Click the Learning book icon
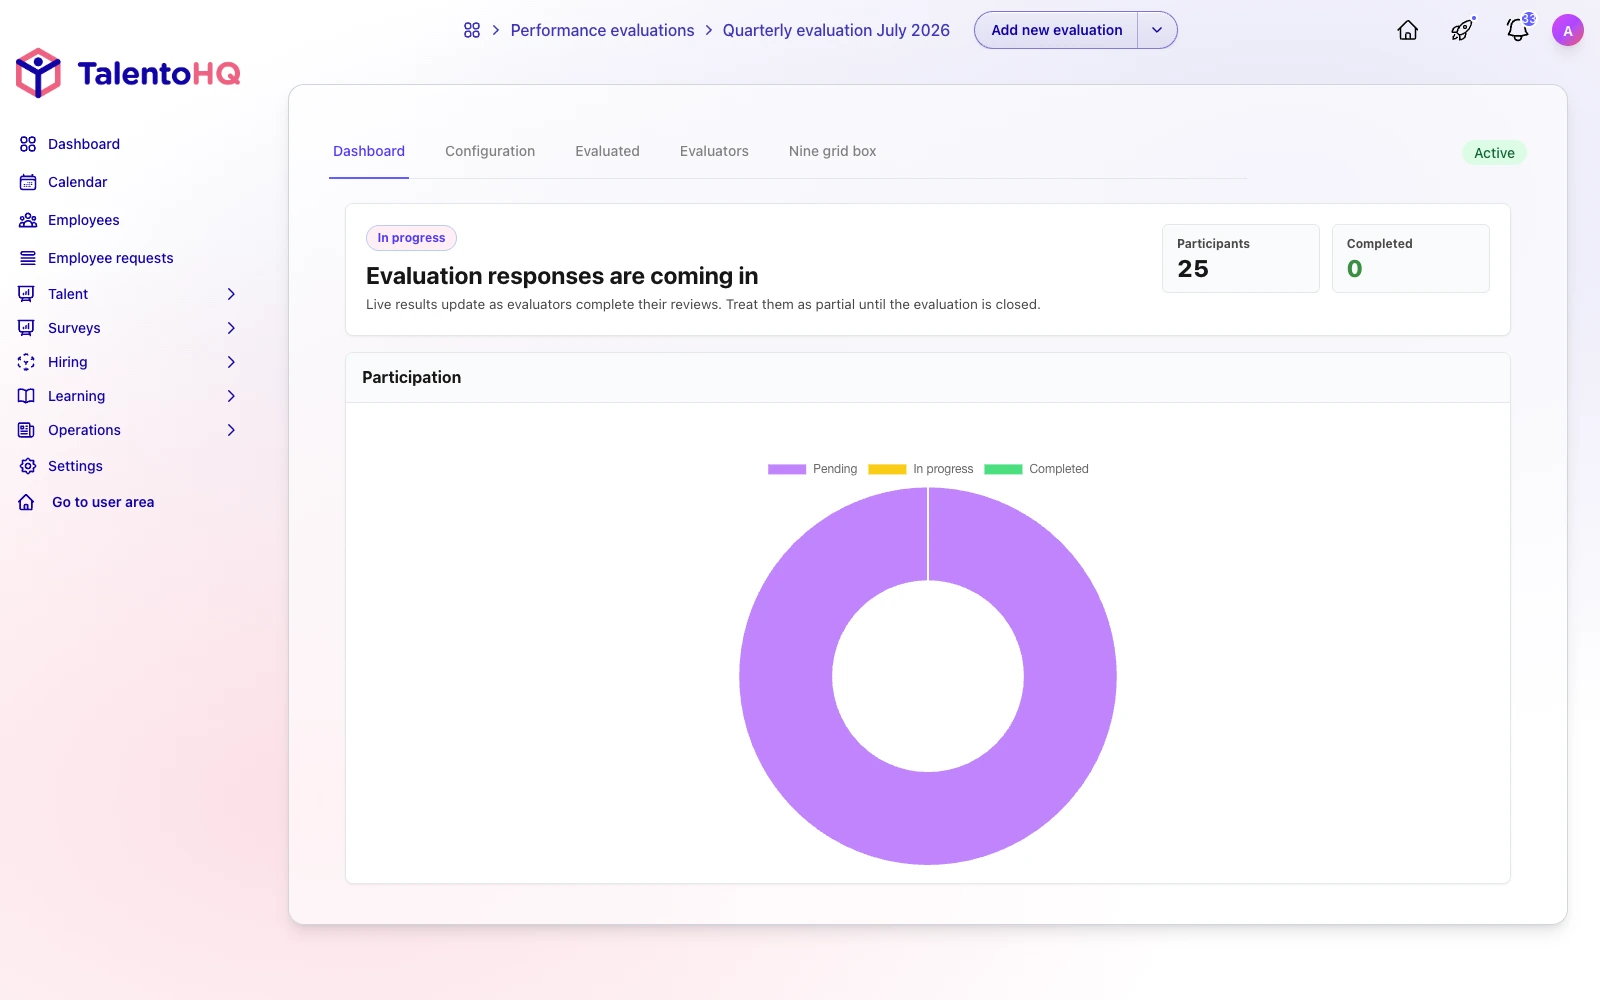Image resolution: width=1600 pixels, height=1000 pixels. 26,396
